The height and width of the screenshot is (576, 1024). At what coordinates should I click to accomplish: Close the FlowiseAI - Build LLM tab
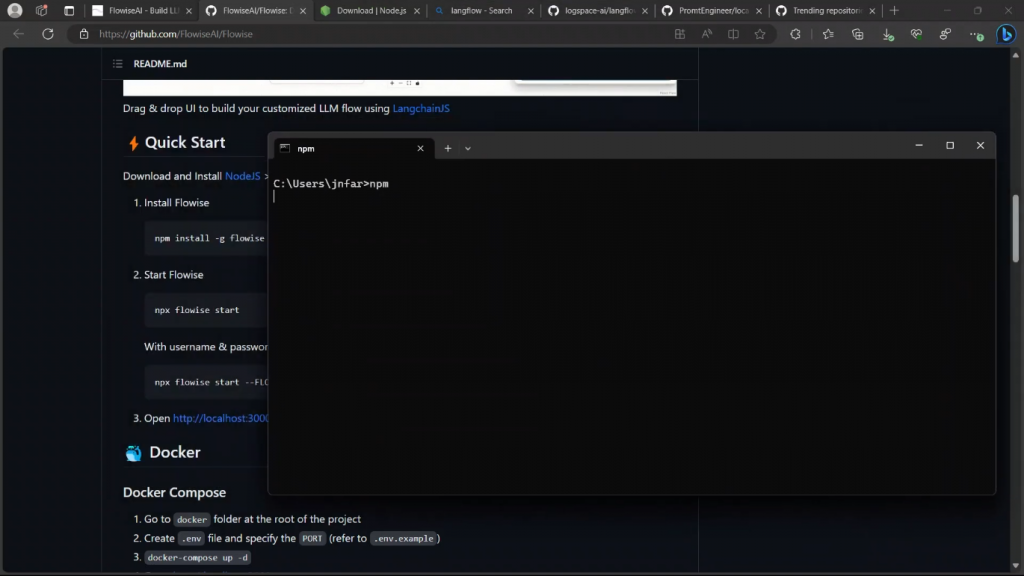(189, 11)
